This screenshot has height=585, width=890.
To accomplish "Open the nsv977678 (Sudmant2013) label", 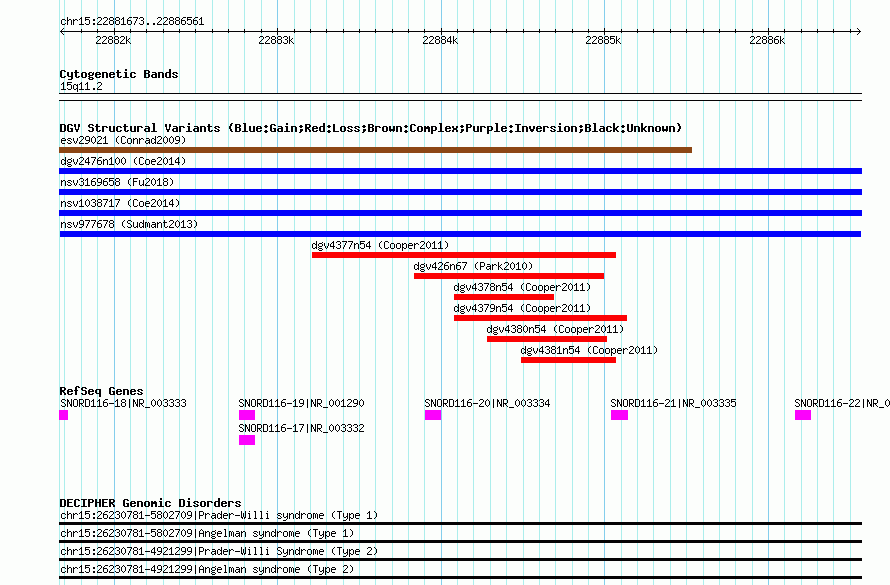I will [129, 224].
